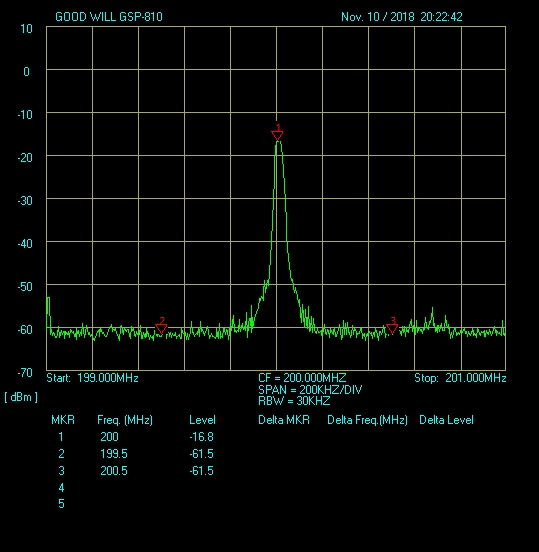
Task: Click the CF = 200.000MHZ readout
Action: (302, 378)
